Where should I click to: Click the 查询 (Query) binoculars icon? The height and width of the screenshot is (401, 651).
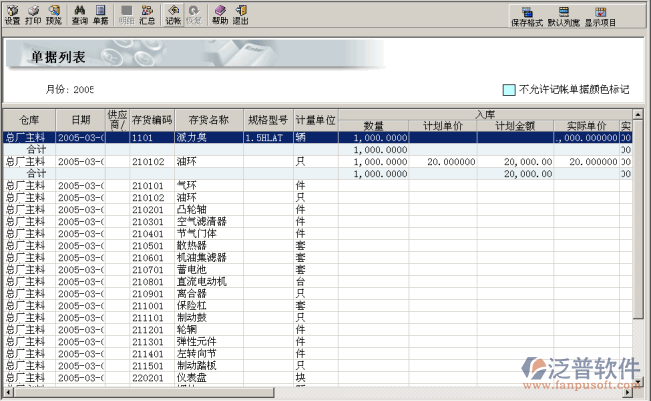click(80, 14)
